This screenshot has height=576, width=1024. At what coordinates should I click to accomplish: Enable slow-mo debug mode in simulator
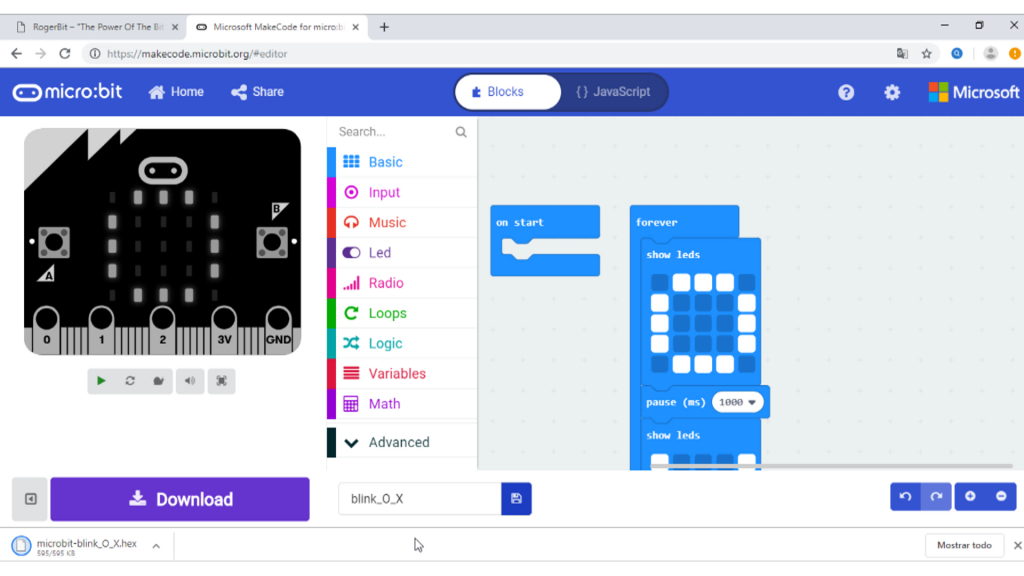tap(158, 381)
